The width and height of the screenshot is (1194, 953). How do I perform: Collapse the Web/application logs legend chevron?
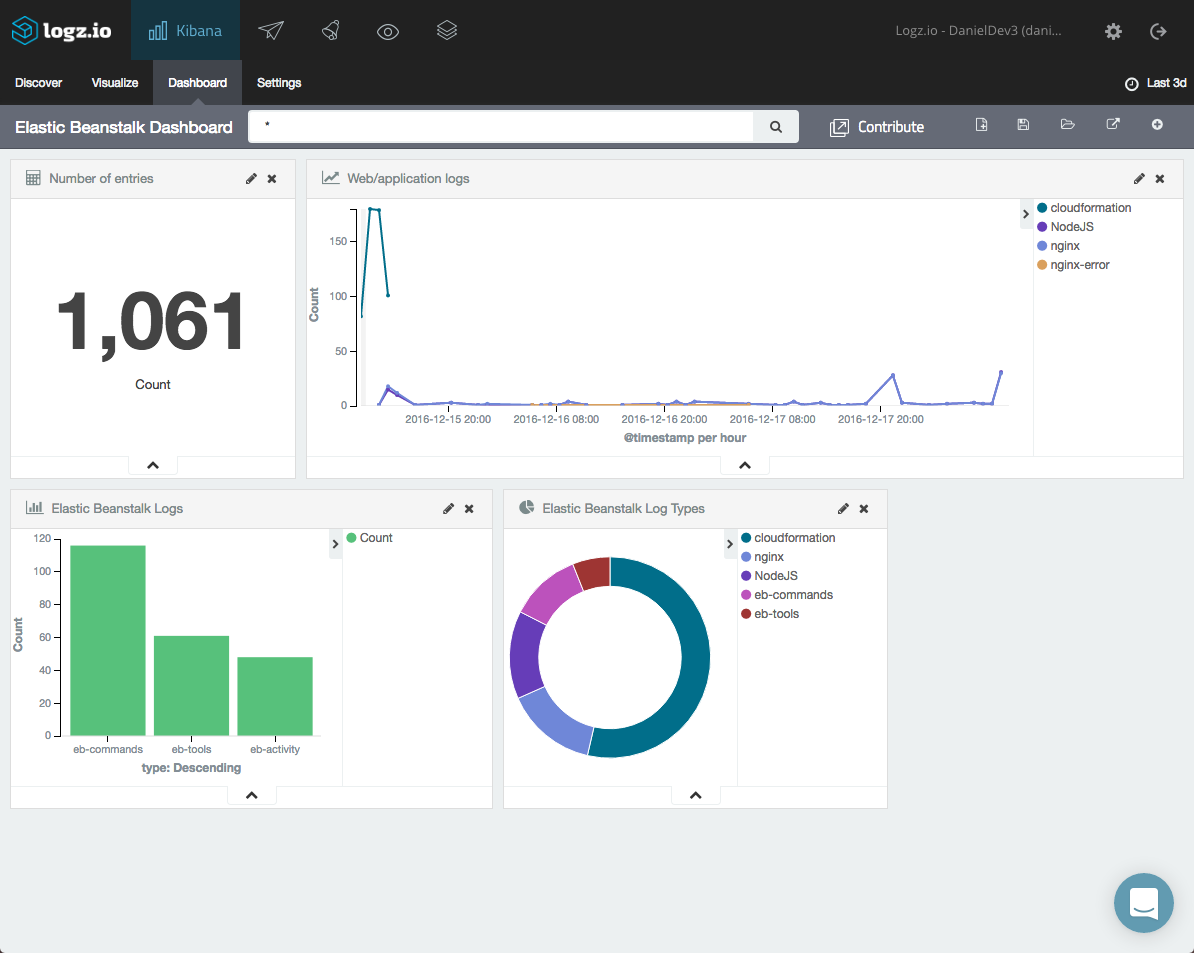point(1026,213)
